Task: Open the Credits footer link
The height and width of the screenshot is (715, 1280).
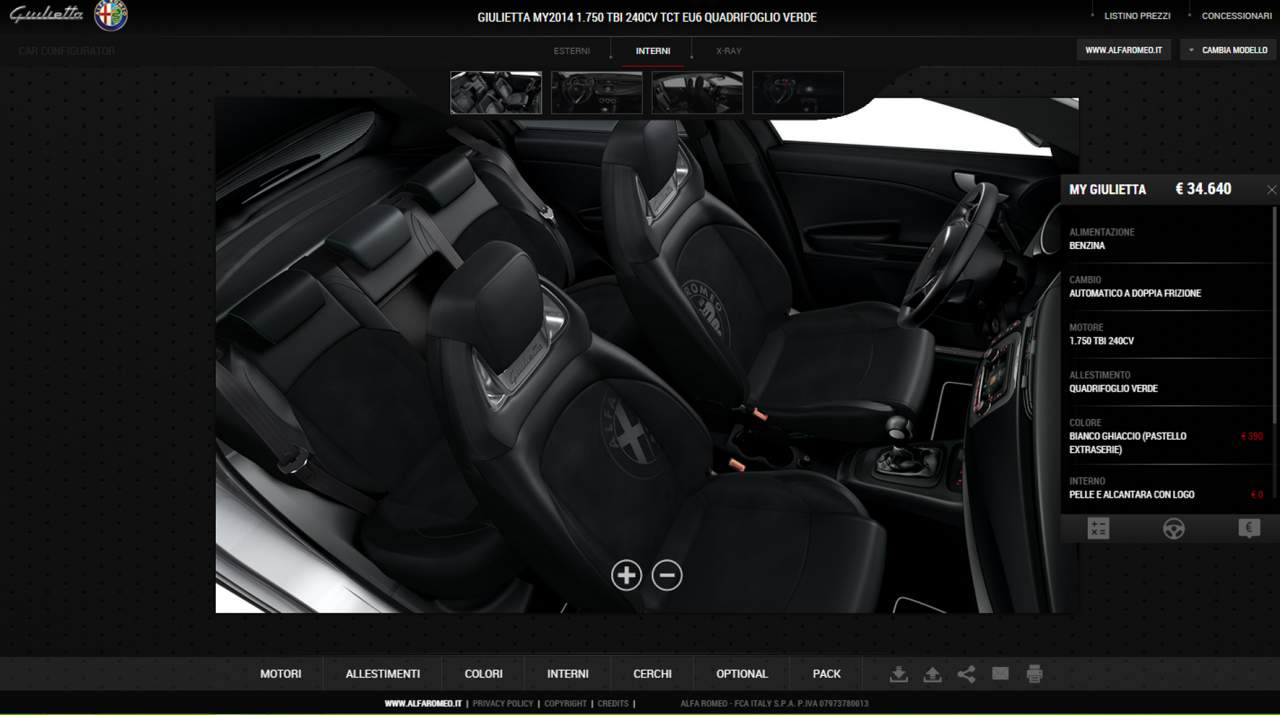Action: click(613, 704)
